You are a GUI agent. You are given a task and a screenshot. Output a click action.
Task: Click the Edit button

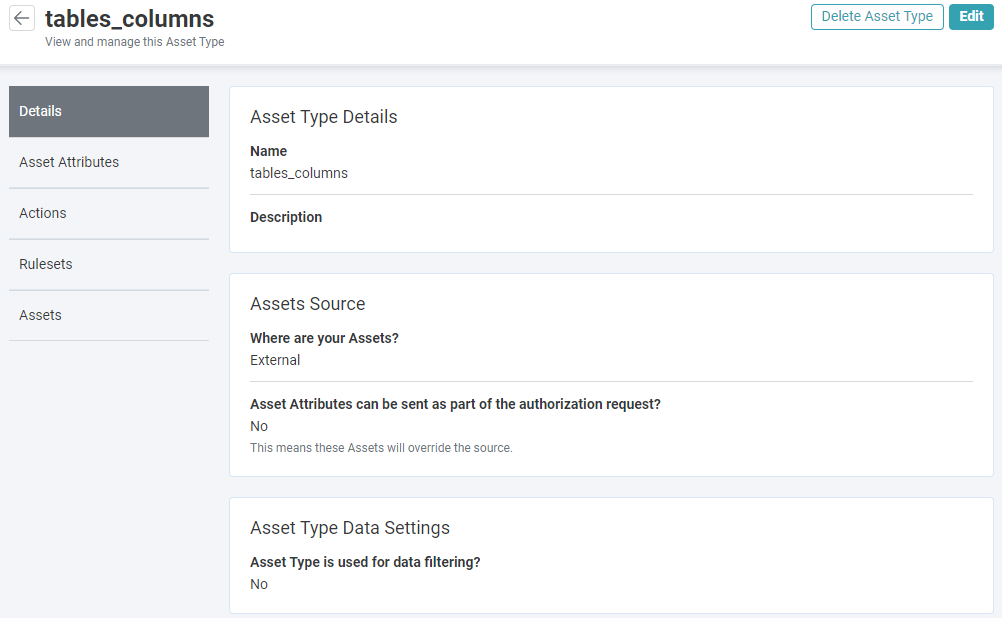(x=970, y=17)
